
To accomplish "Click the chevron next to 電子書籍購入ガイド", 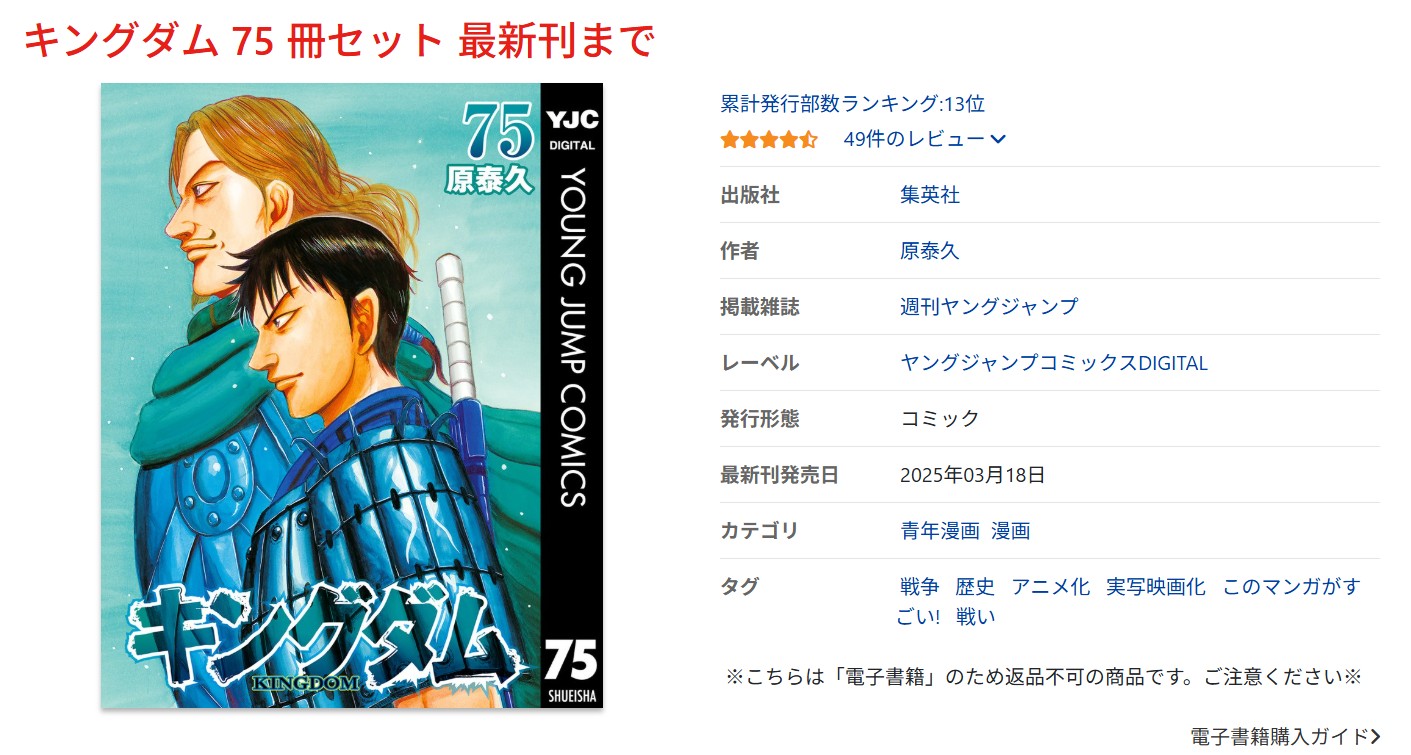I will 1376,737.
